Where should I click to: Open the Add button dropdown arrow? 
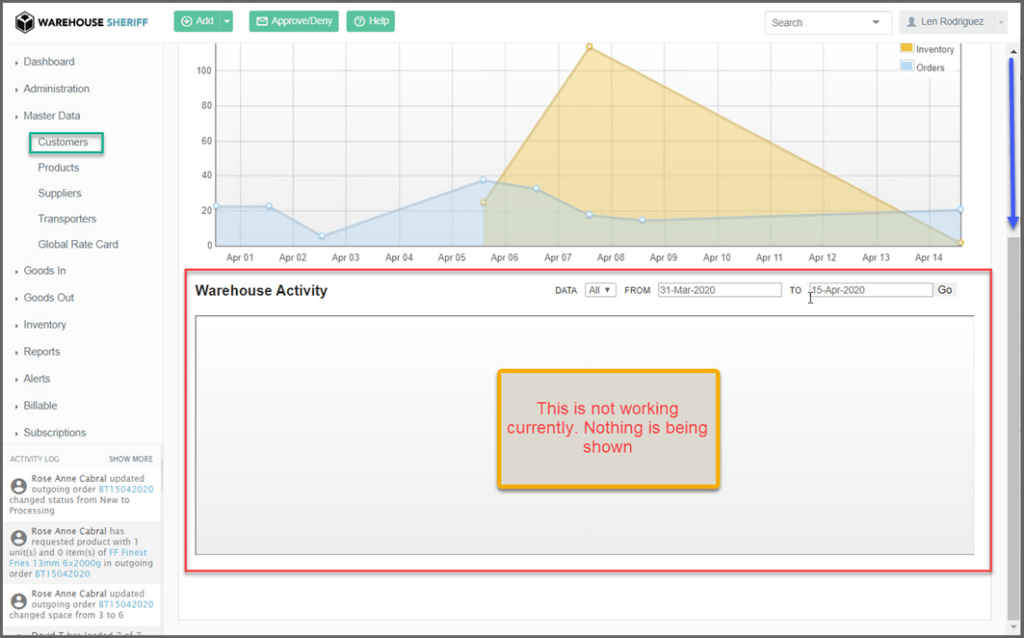click(x=227, y=21)
